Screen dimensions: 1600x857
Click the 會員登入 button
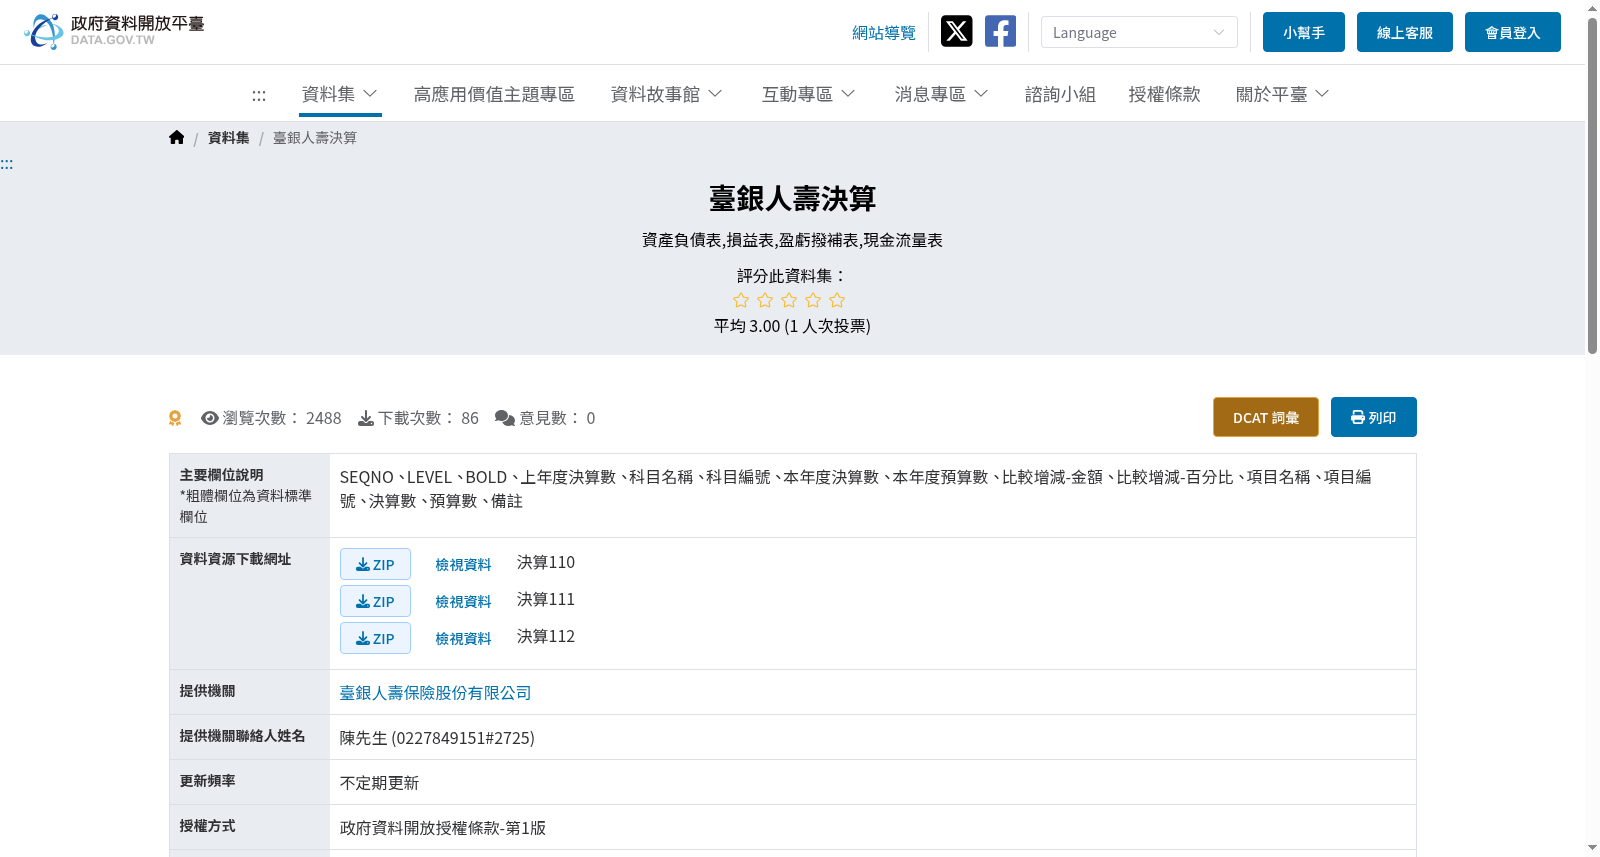1513,32
